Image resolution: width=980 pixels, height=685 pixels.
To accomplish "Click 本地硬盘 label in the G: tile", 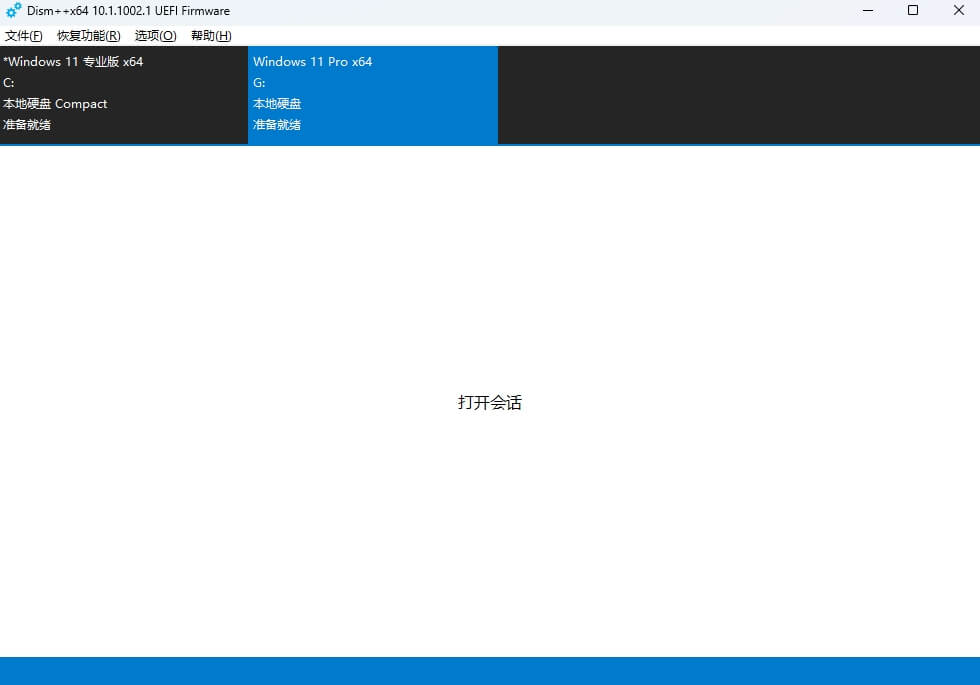I will 277,104.
